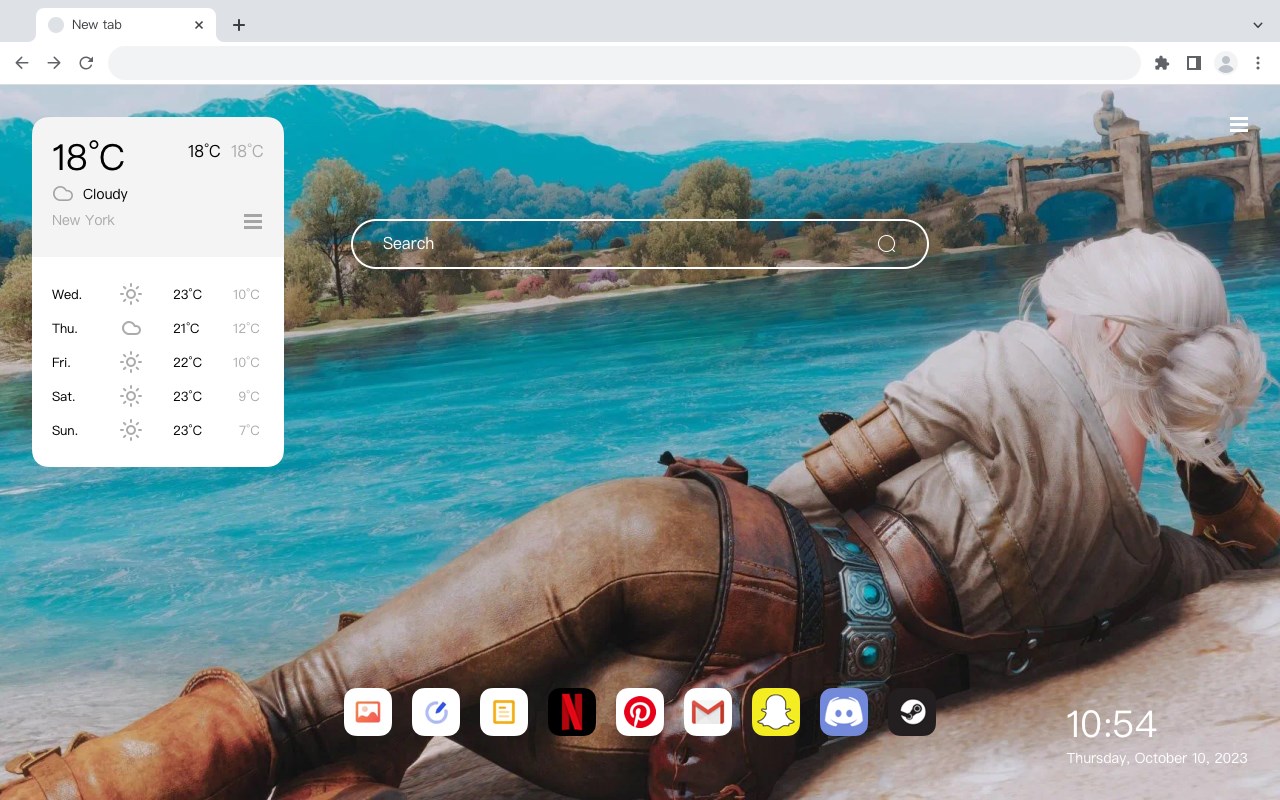The height and width of the screenshot is (800, 1280).
Task: Open the wallpaper gallery shortcut icon
Action: [x=368, y=712]
